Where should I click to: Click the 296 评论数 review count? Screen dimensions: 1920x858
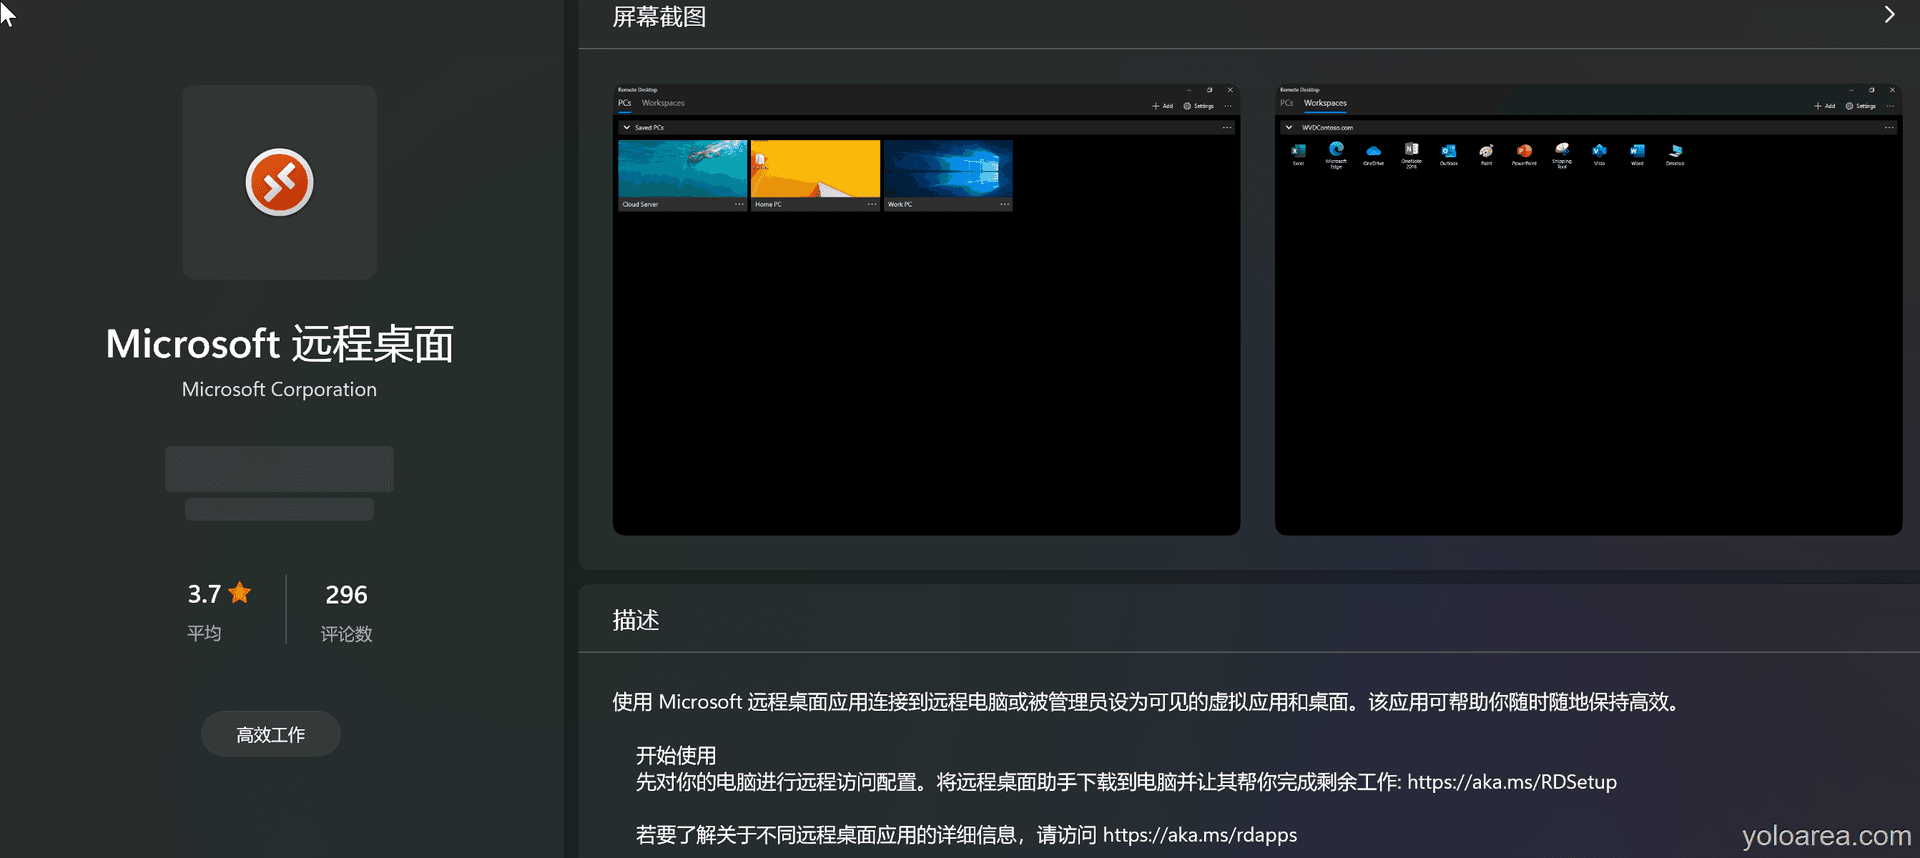click(346, 611)
